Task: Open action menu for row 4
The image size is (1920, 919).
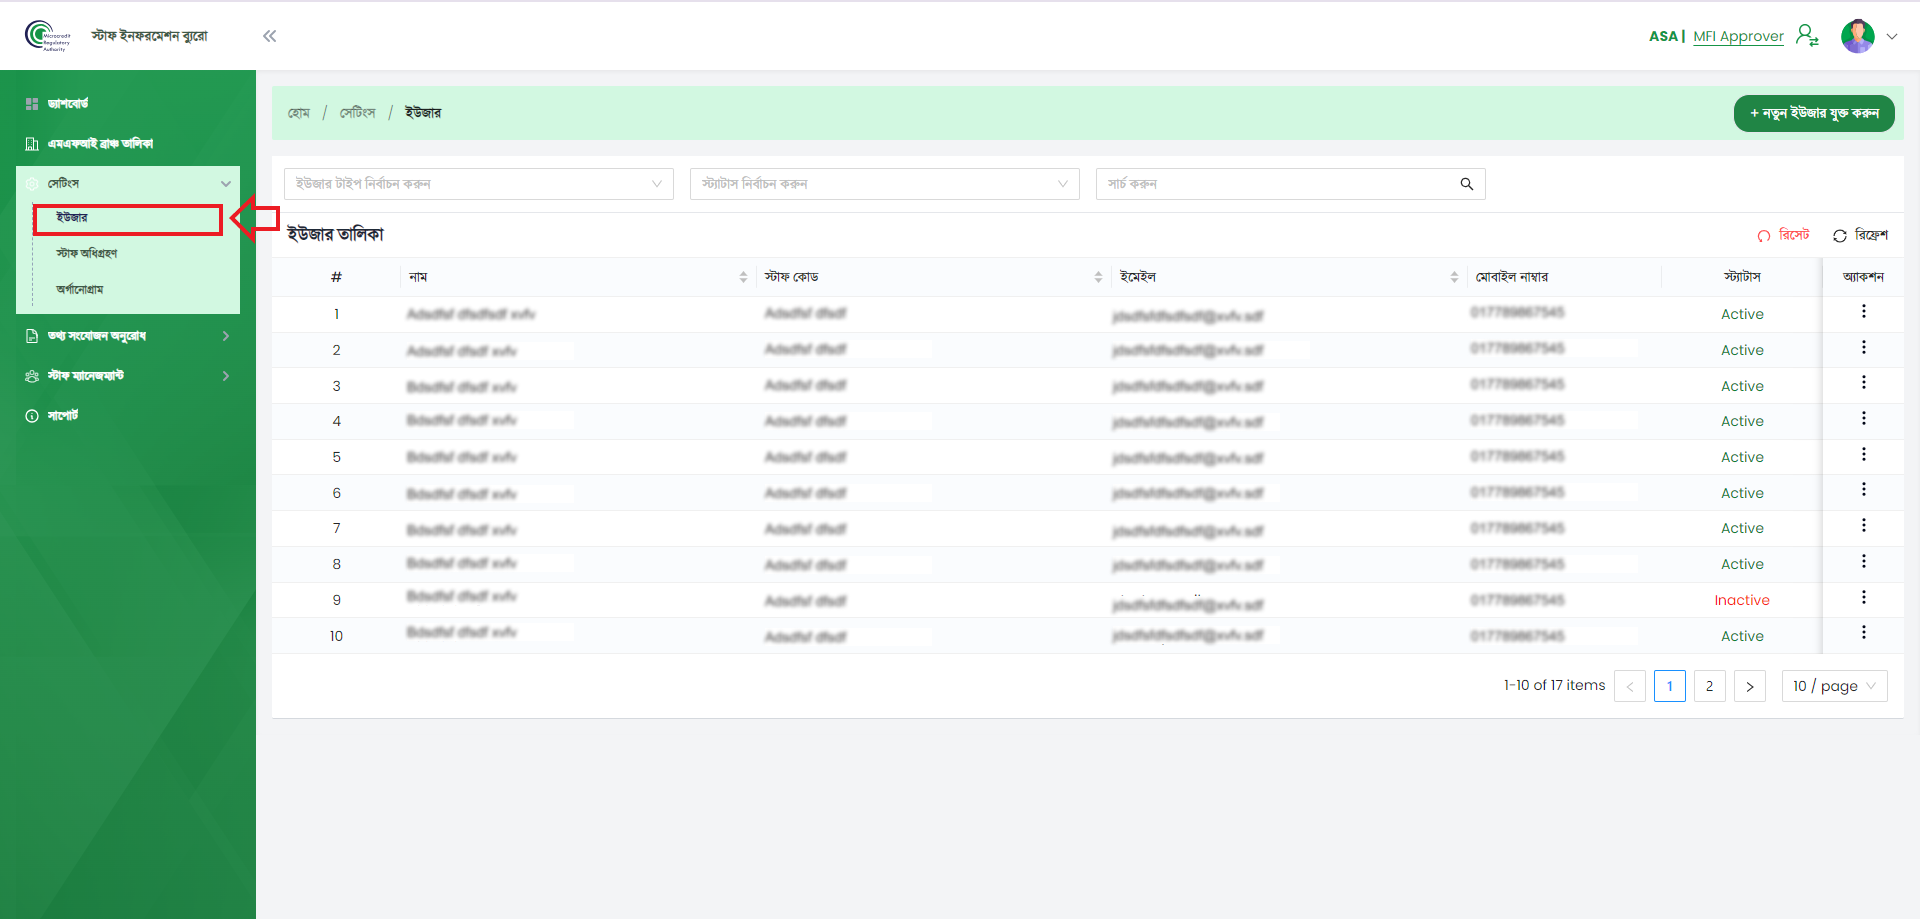Action: point(1863,419)
